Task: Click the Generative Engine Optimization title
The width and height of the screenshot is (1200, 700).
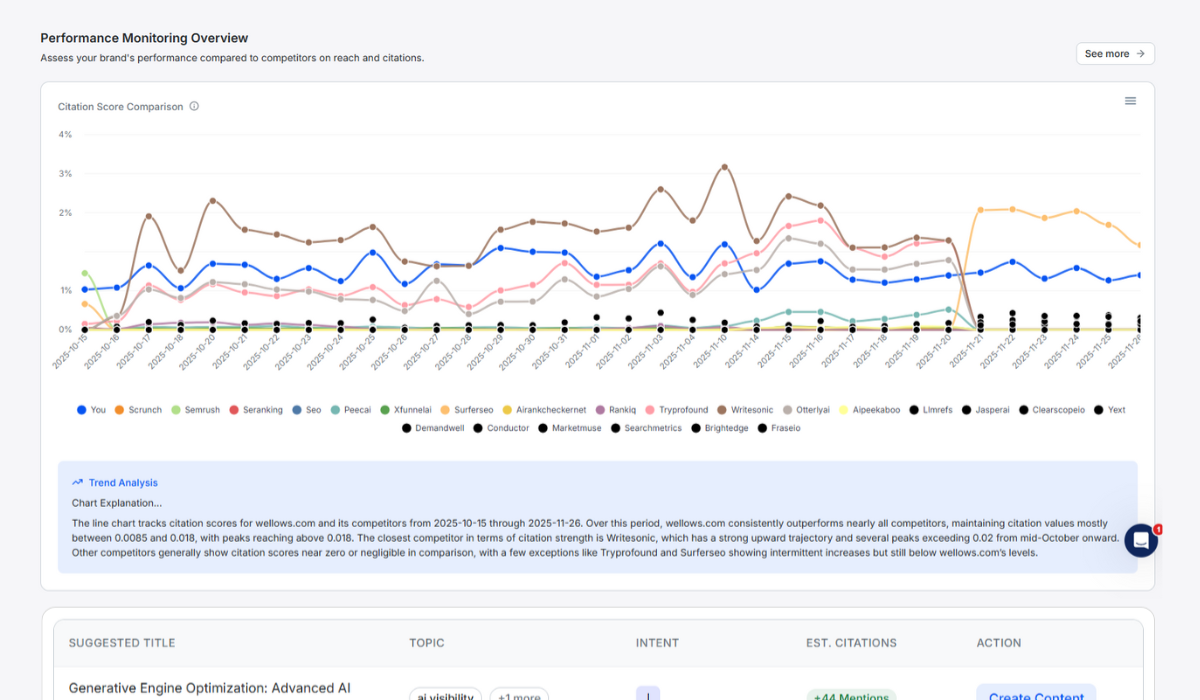Action: tap(209, 689)
